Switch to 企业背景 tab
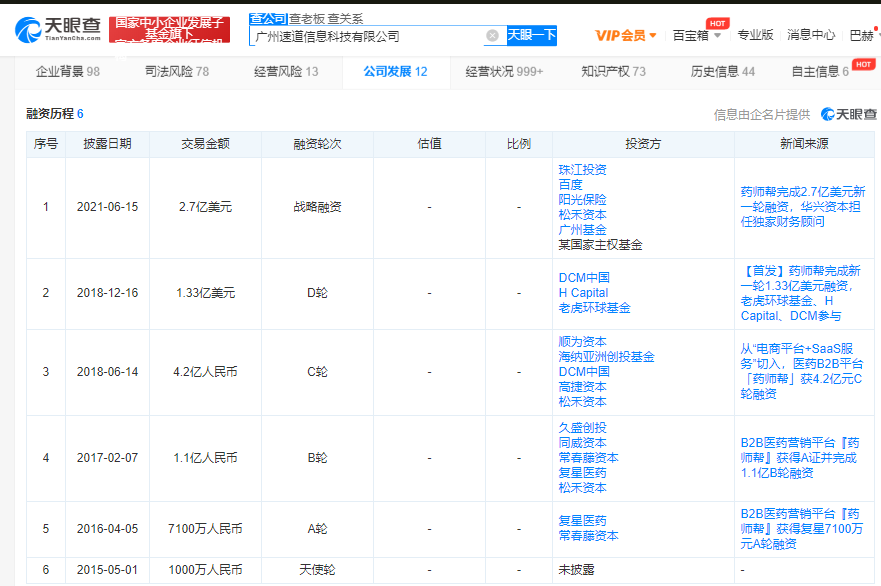Screen dimensions: 881x586 (x=67, y=71)
